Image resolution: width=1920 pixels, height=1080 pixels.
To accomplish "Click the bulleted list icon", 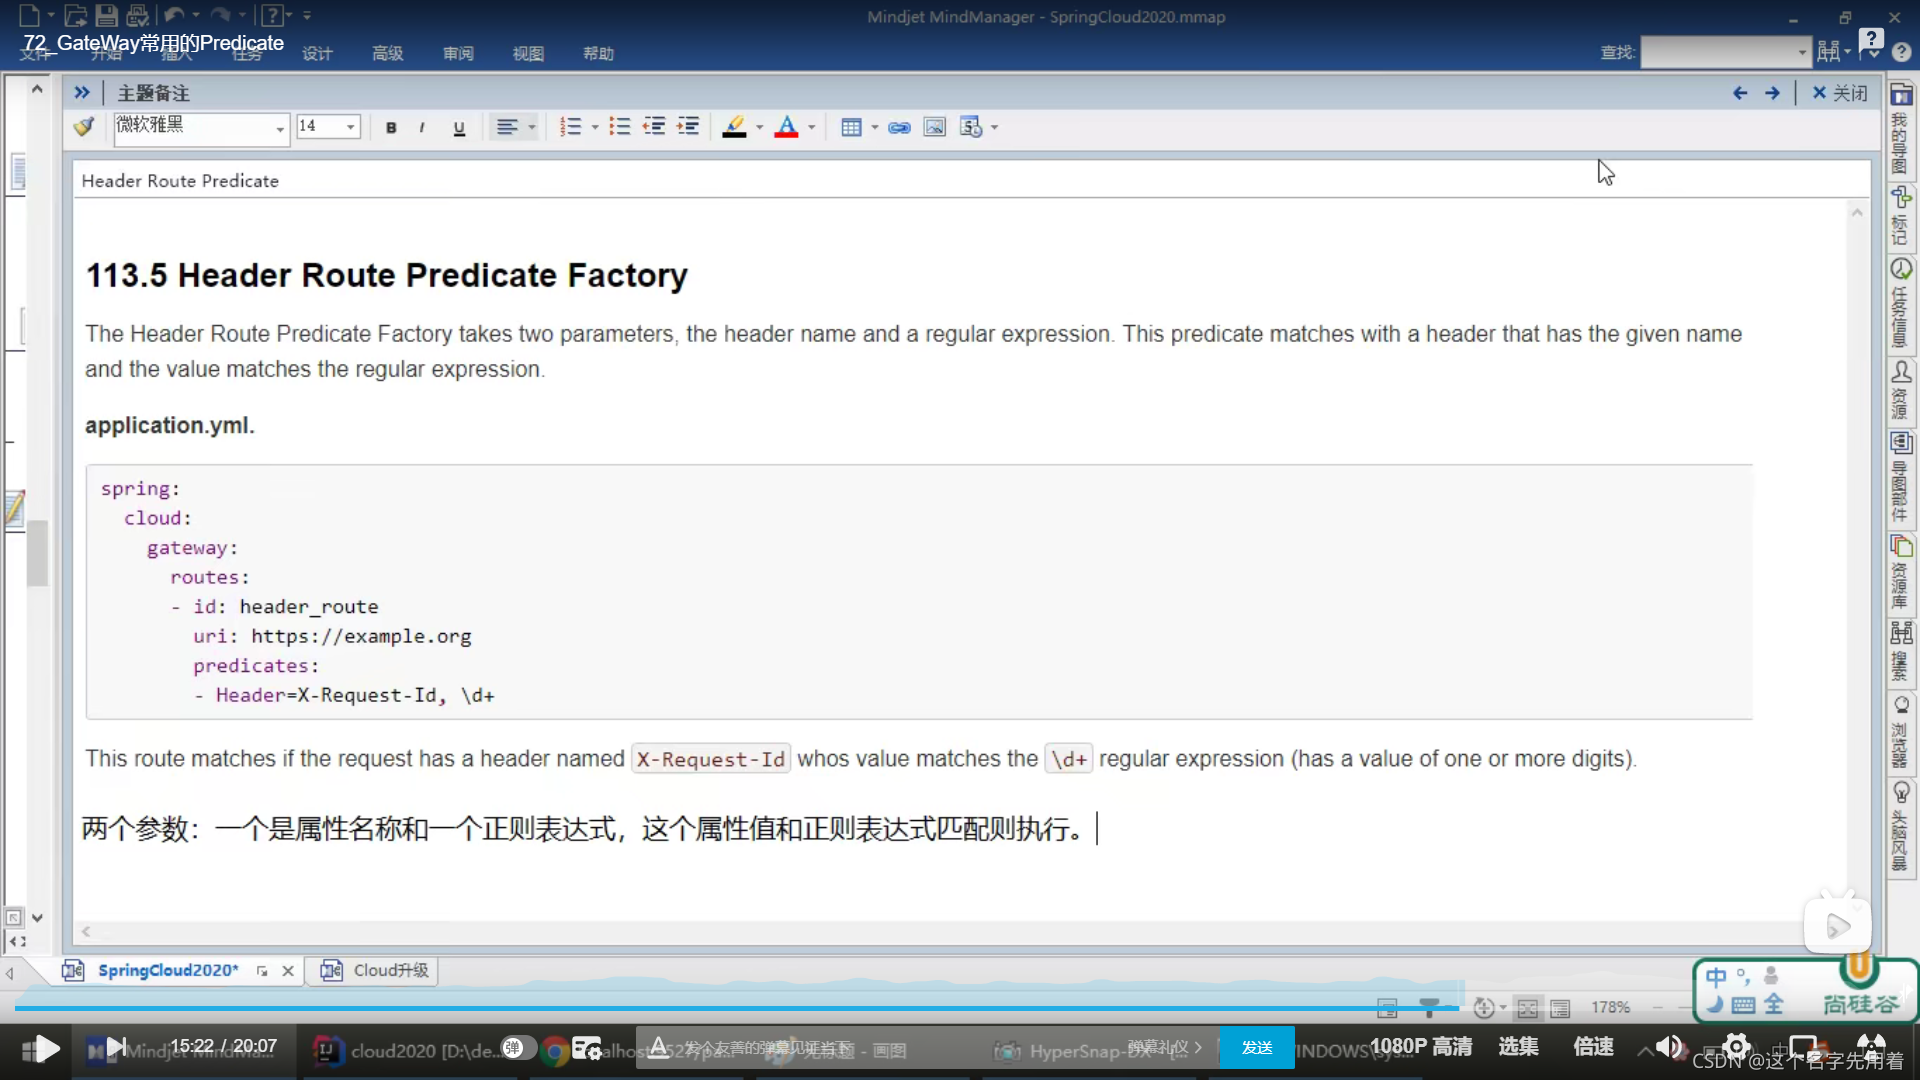I will (620, 127).
